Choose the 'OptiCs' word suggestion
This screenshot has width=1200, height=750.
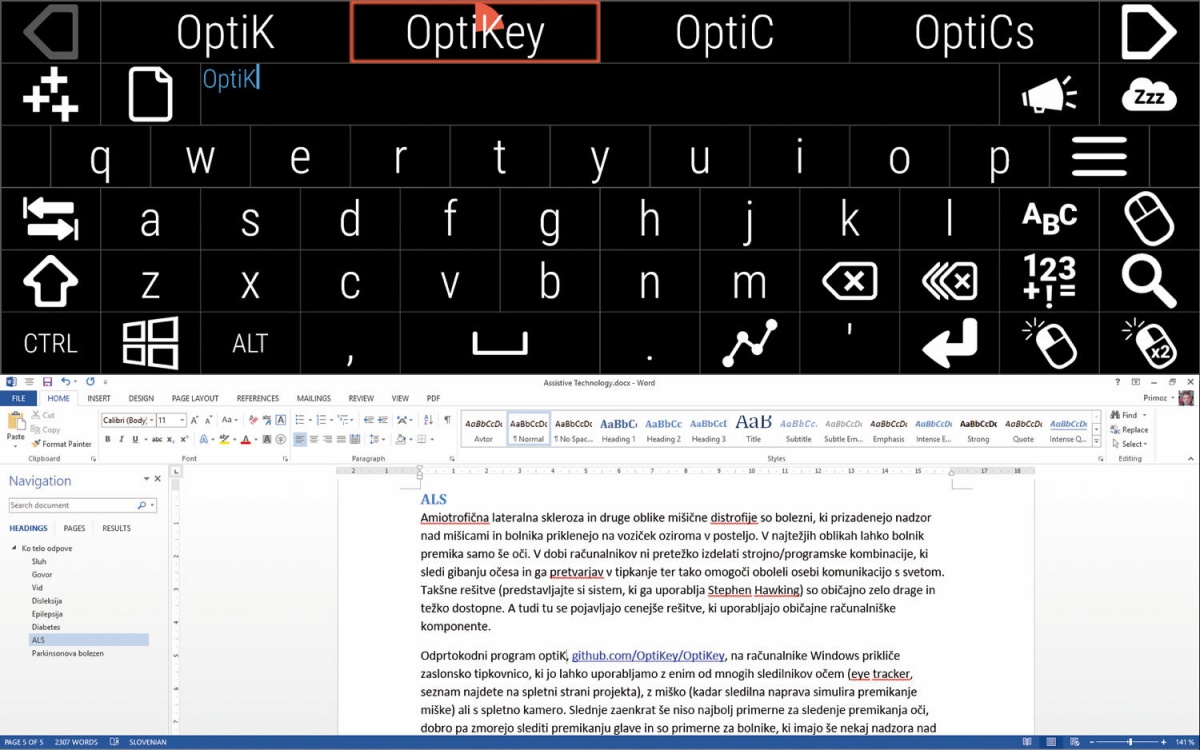point(974,32)
